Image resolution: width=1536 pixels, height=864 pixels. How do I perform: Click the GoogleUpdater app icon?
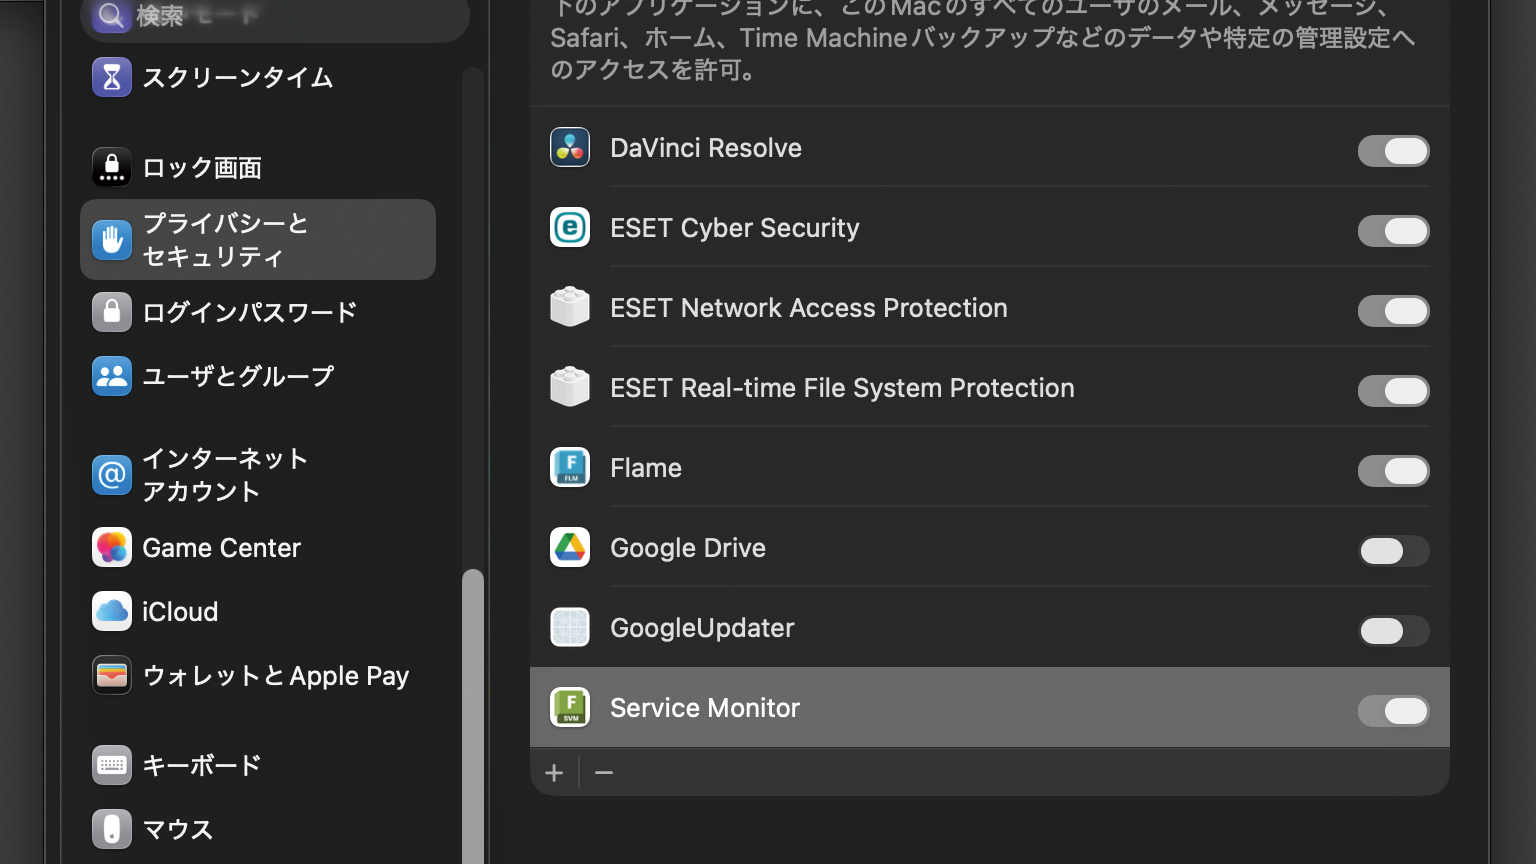(x=570, y=628)
